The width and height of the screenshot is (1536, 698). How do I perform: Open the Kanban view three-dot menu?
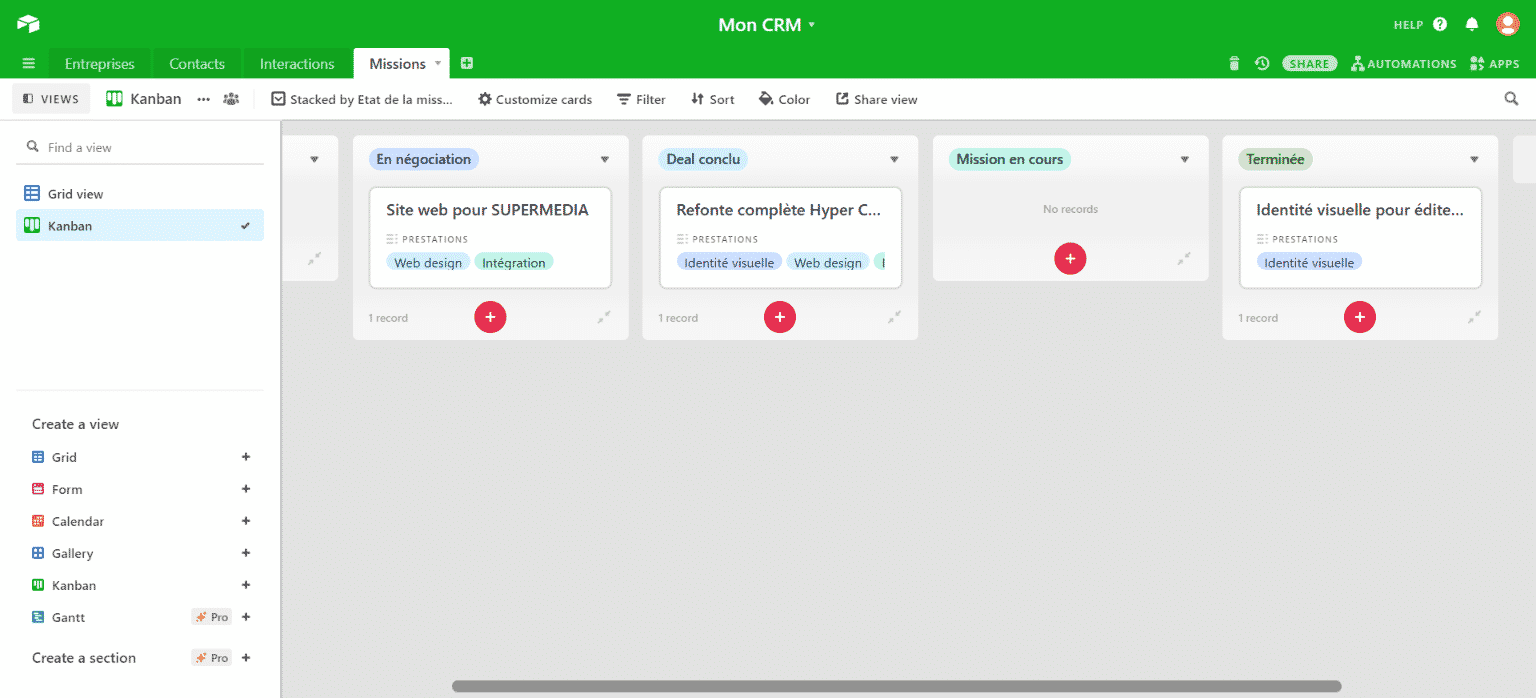204,99
